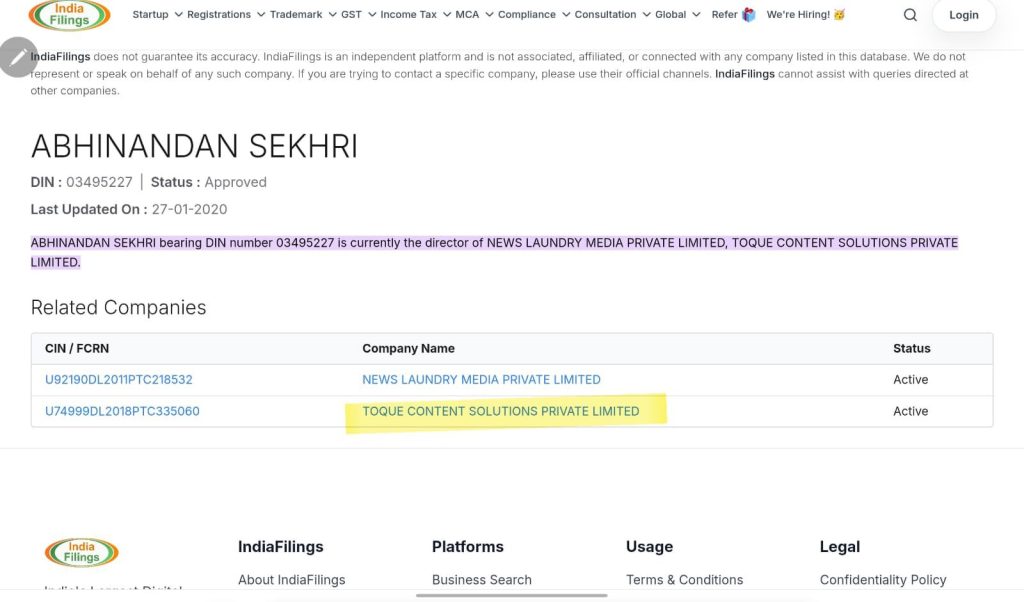Click the DIN value 03495227

(99, 182)
